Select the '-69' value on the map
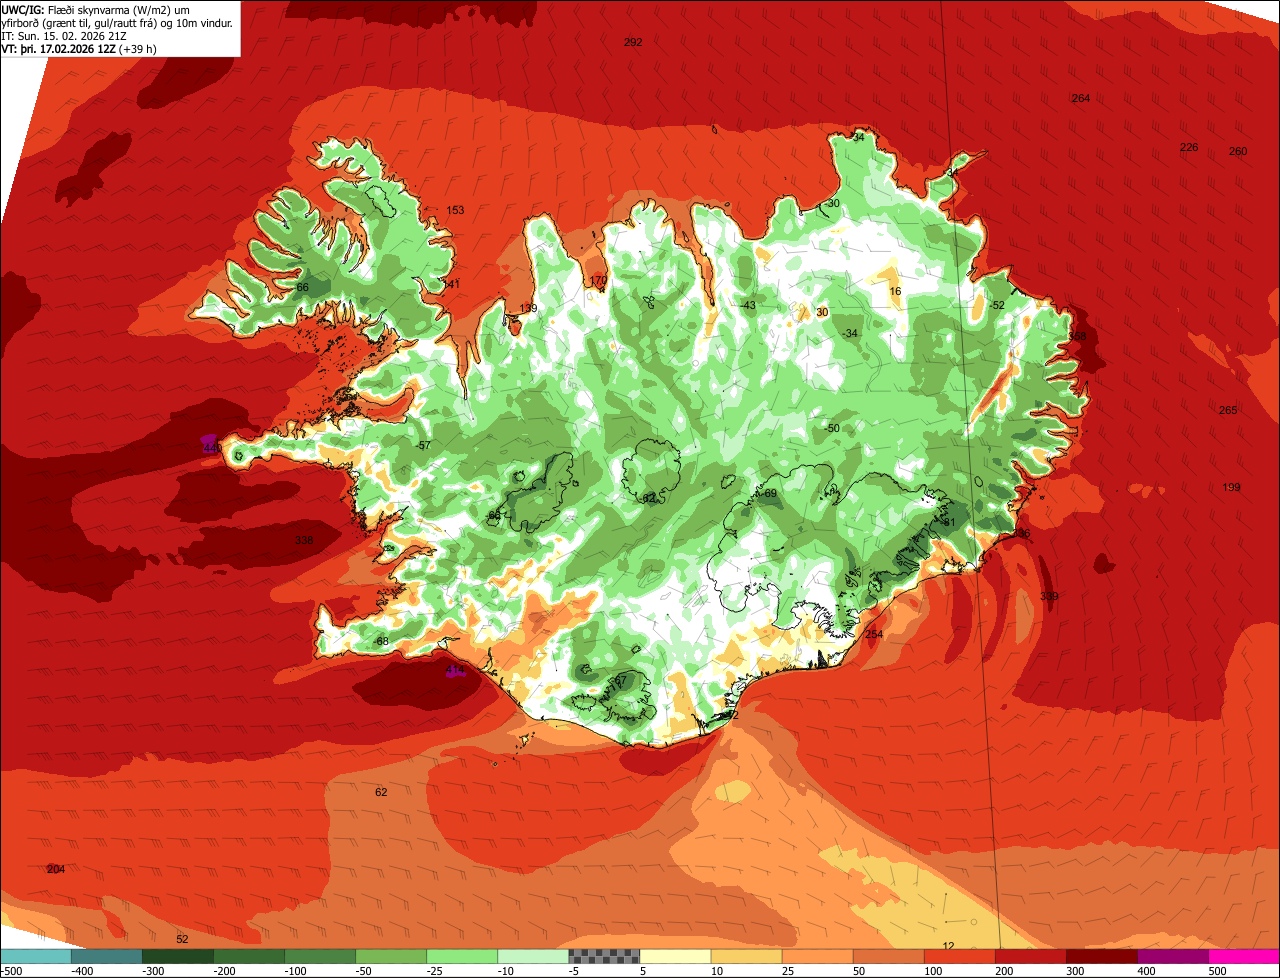 [x=767, y=493]
